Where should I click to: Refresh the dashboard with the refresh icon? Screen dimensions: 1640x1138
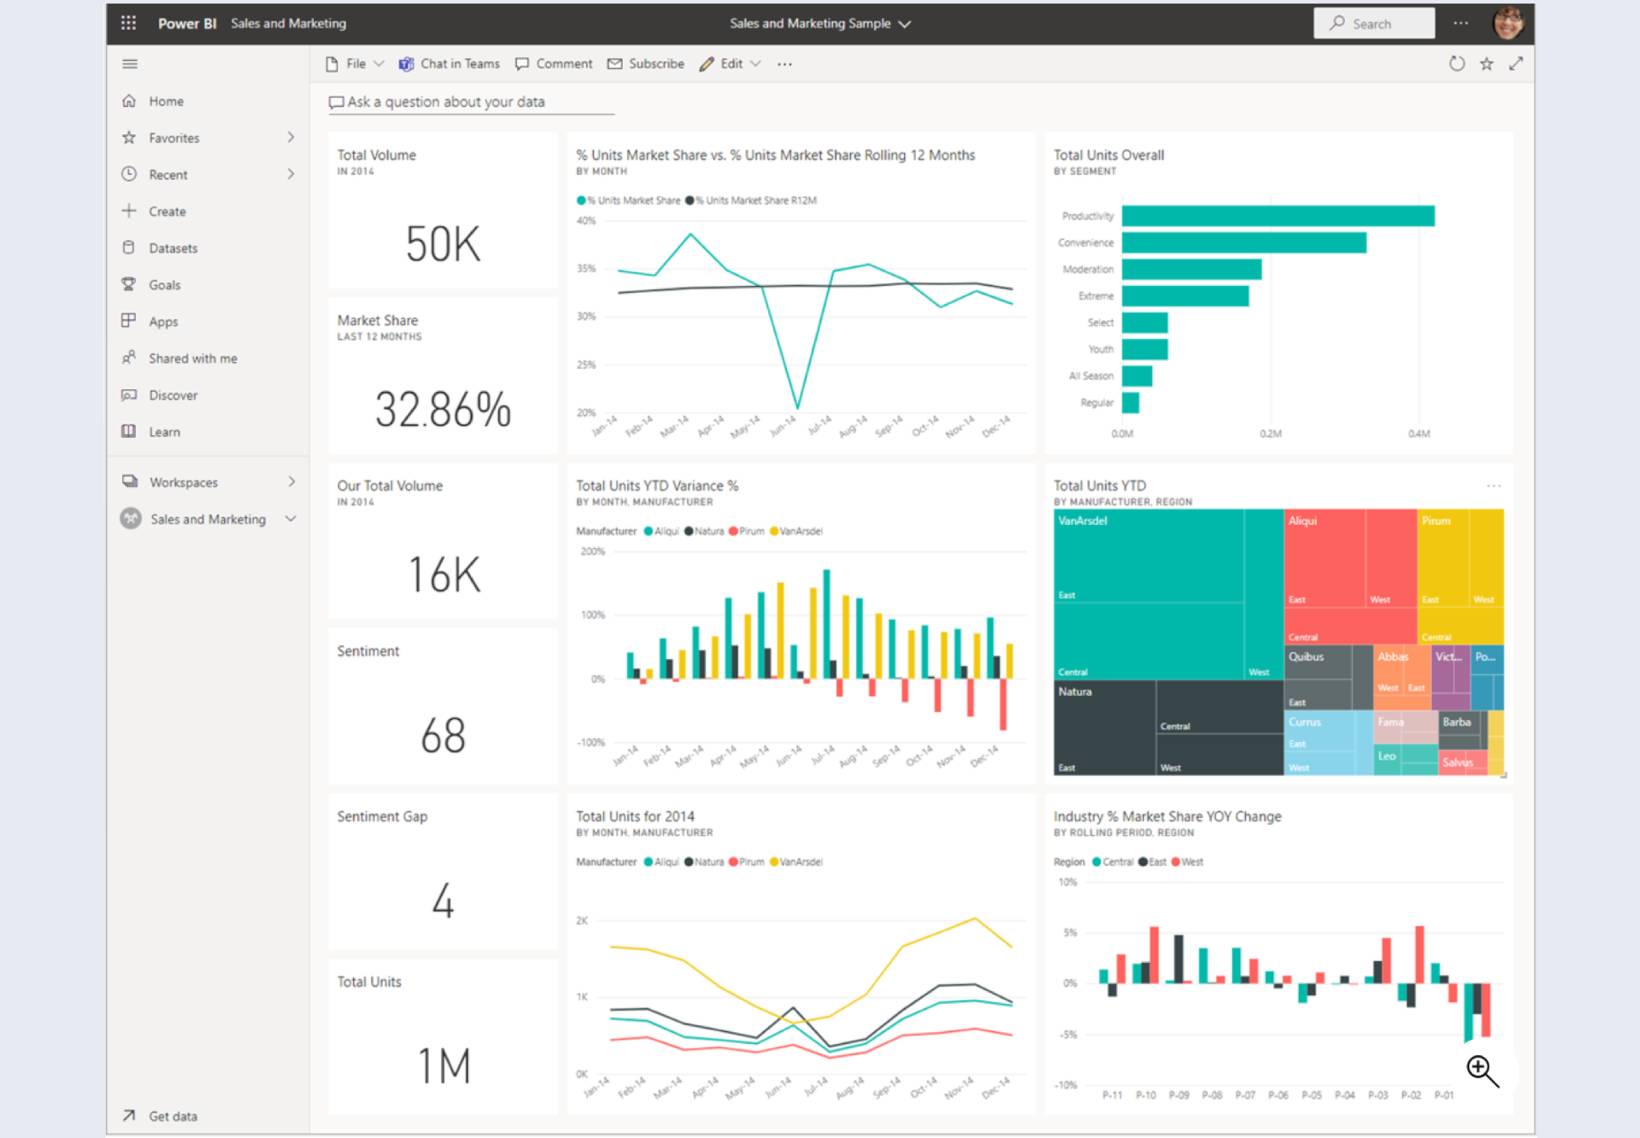(x=1457, y=64)
